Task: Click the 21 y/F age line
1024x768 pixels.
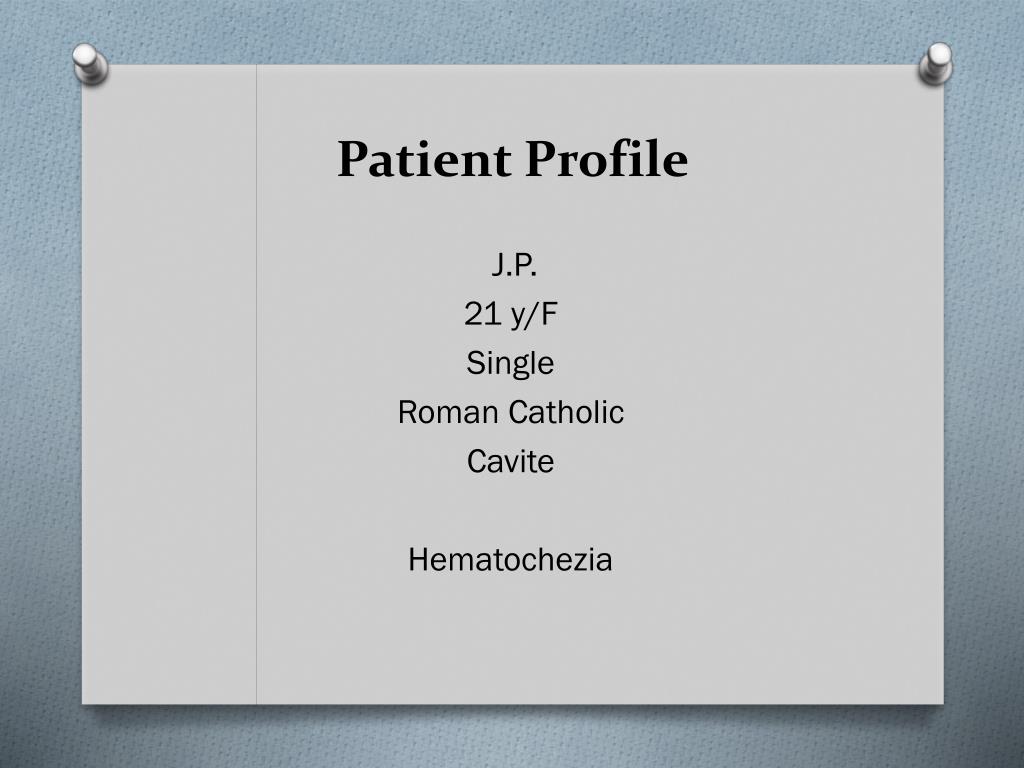Action: 511,315
